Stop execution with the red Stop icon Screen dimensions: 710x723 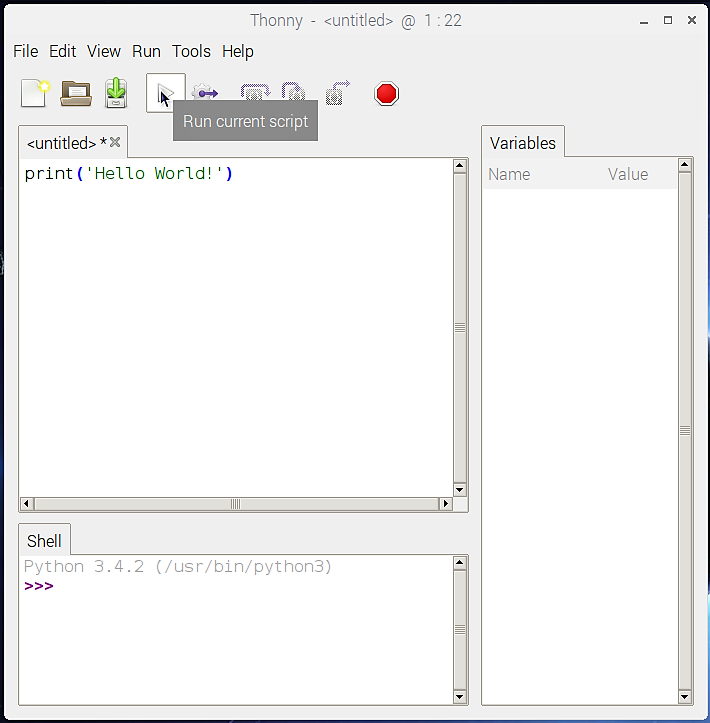pos(386,94)
